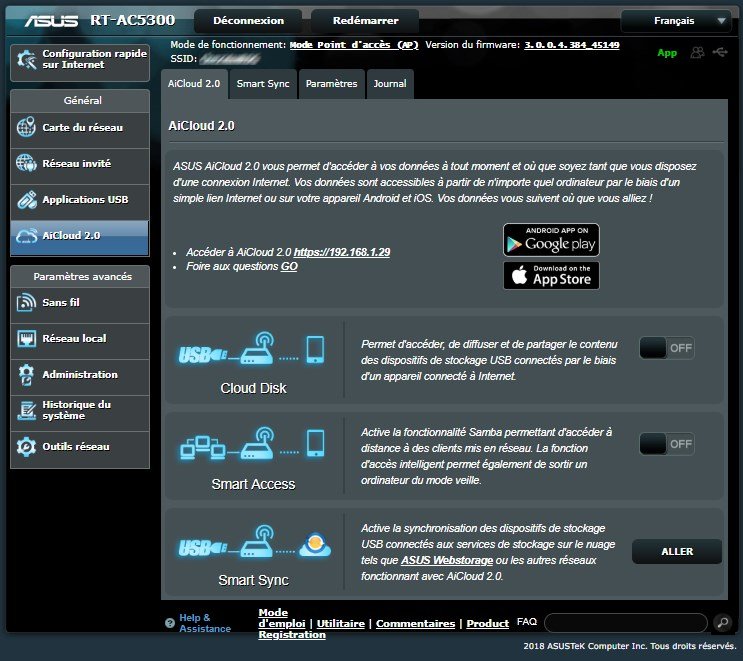The height and width of the screenshot is (661, 743).
Task: Enable the Cloud Disk toggle switch
Action: click(667, 348)
